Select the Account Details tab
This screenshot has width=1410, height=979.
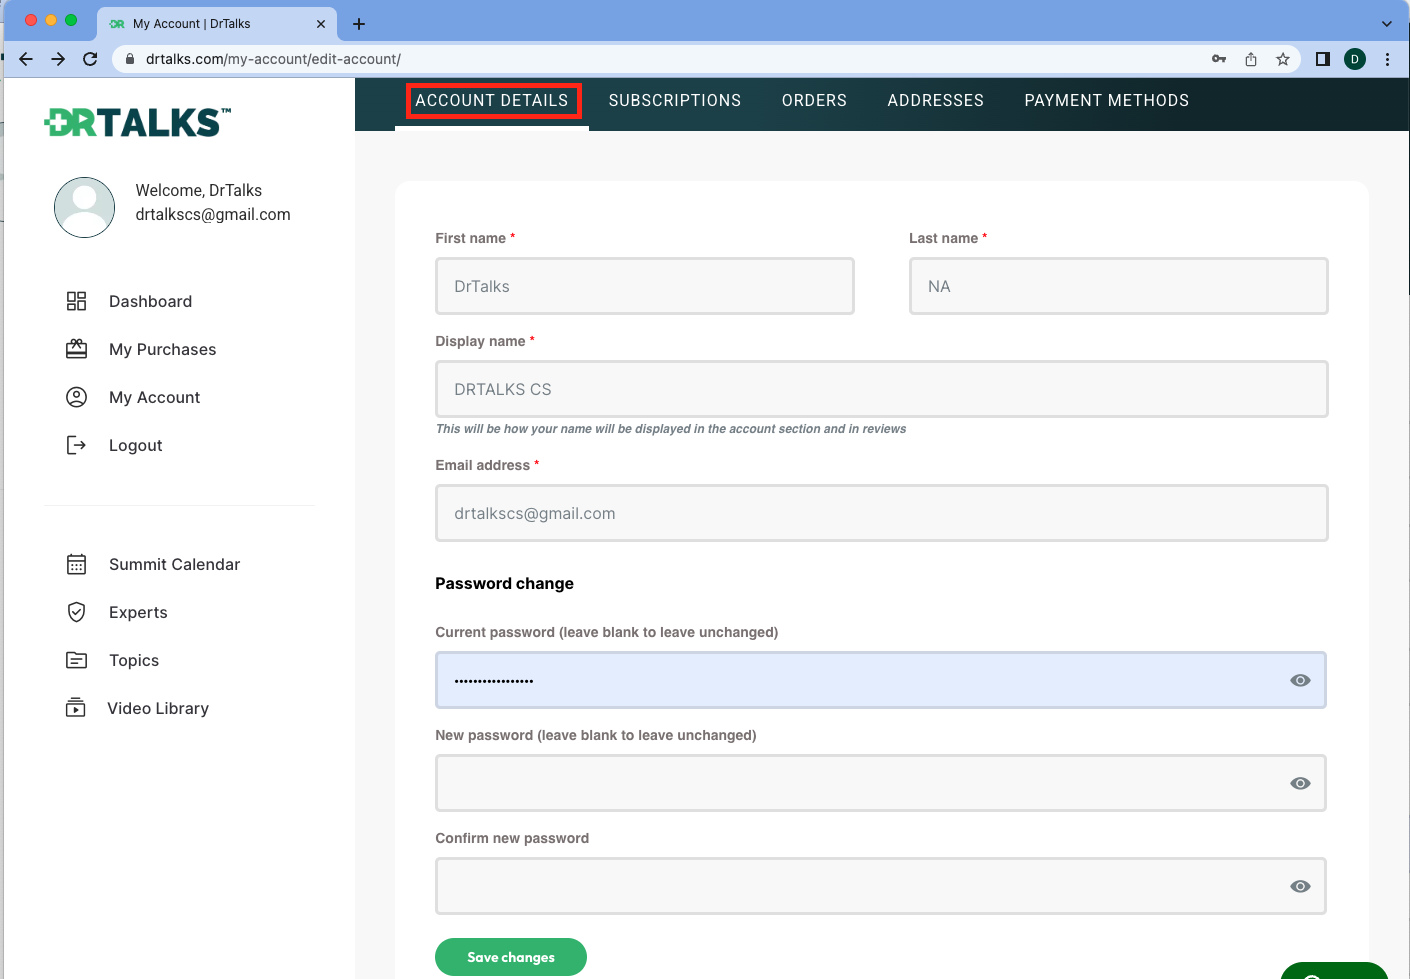492,101
